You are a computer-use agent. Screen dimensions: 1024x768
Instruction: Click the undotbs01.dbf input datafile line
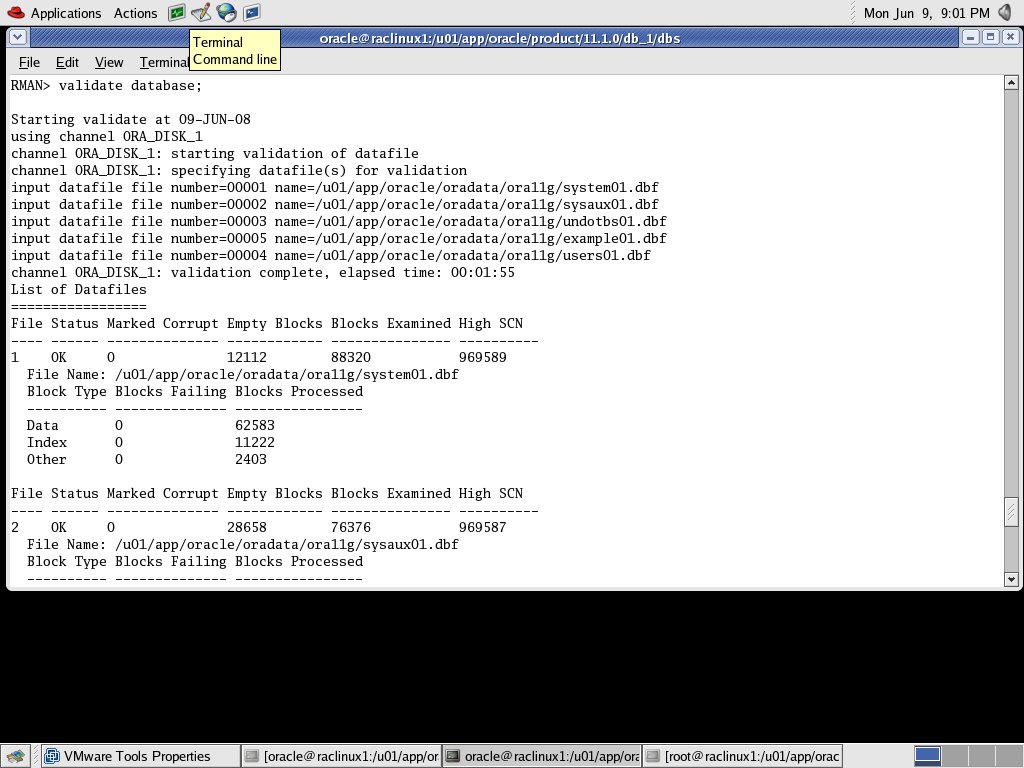(339, 221)
